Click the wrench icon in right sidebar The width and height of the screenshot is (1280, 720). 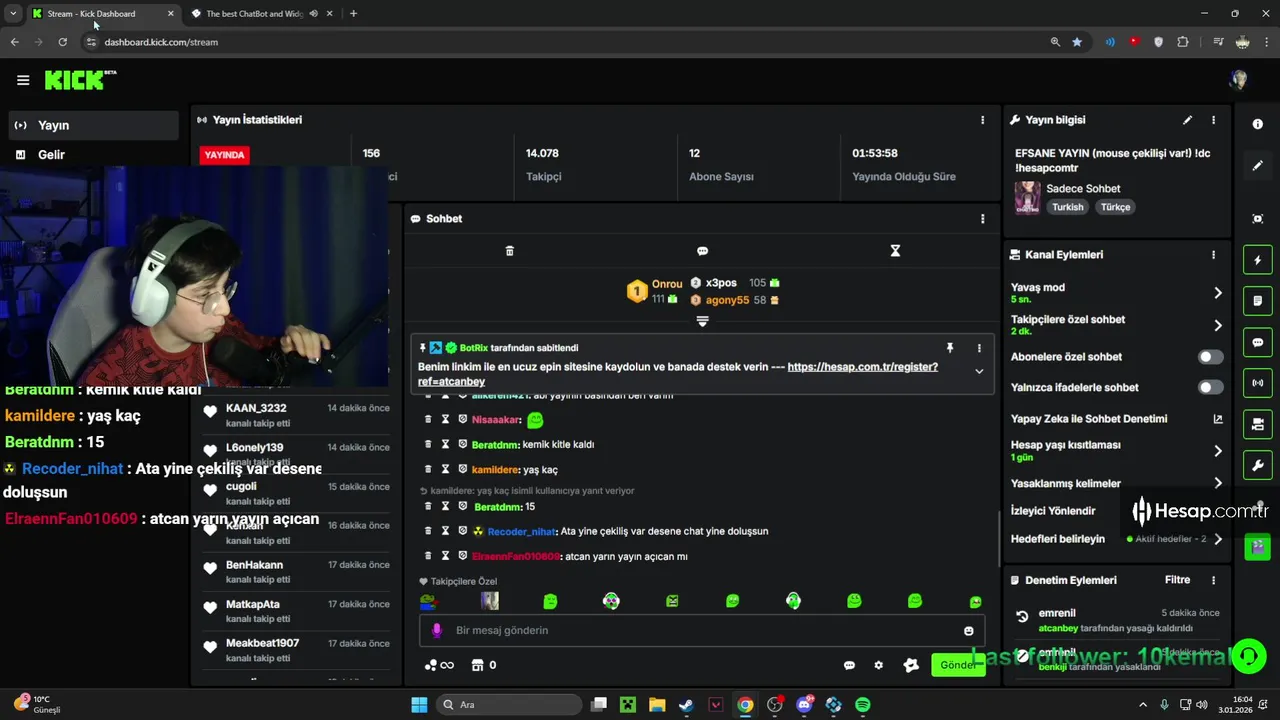1258,465
